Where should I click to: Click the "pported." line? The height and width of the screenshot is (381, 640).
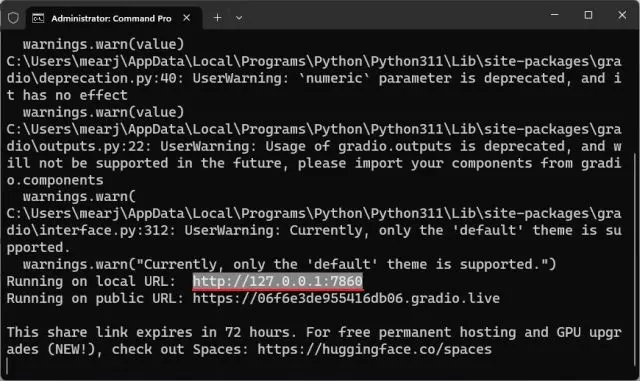tap(39, 247)
